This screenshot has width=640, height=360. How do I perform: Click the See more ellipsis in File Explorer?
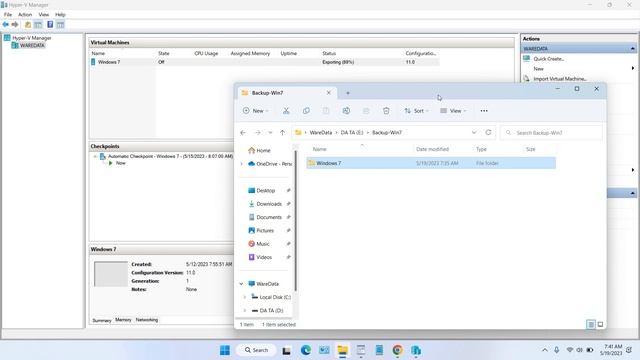tap(484, 111)
